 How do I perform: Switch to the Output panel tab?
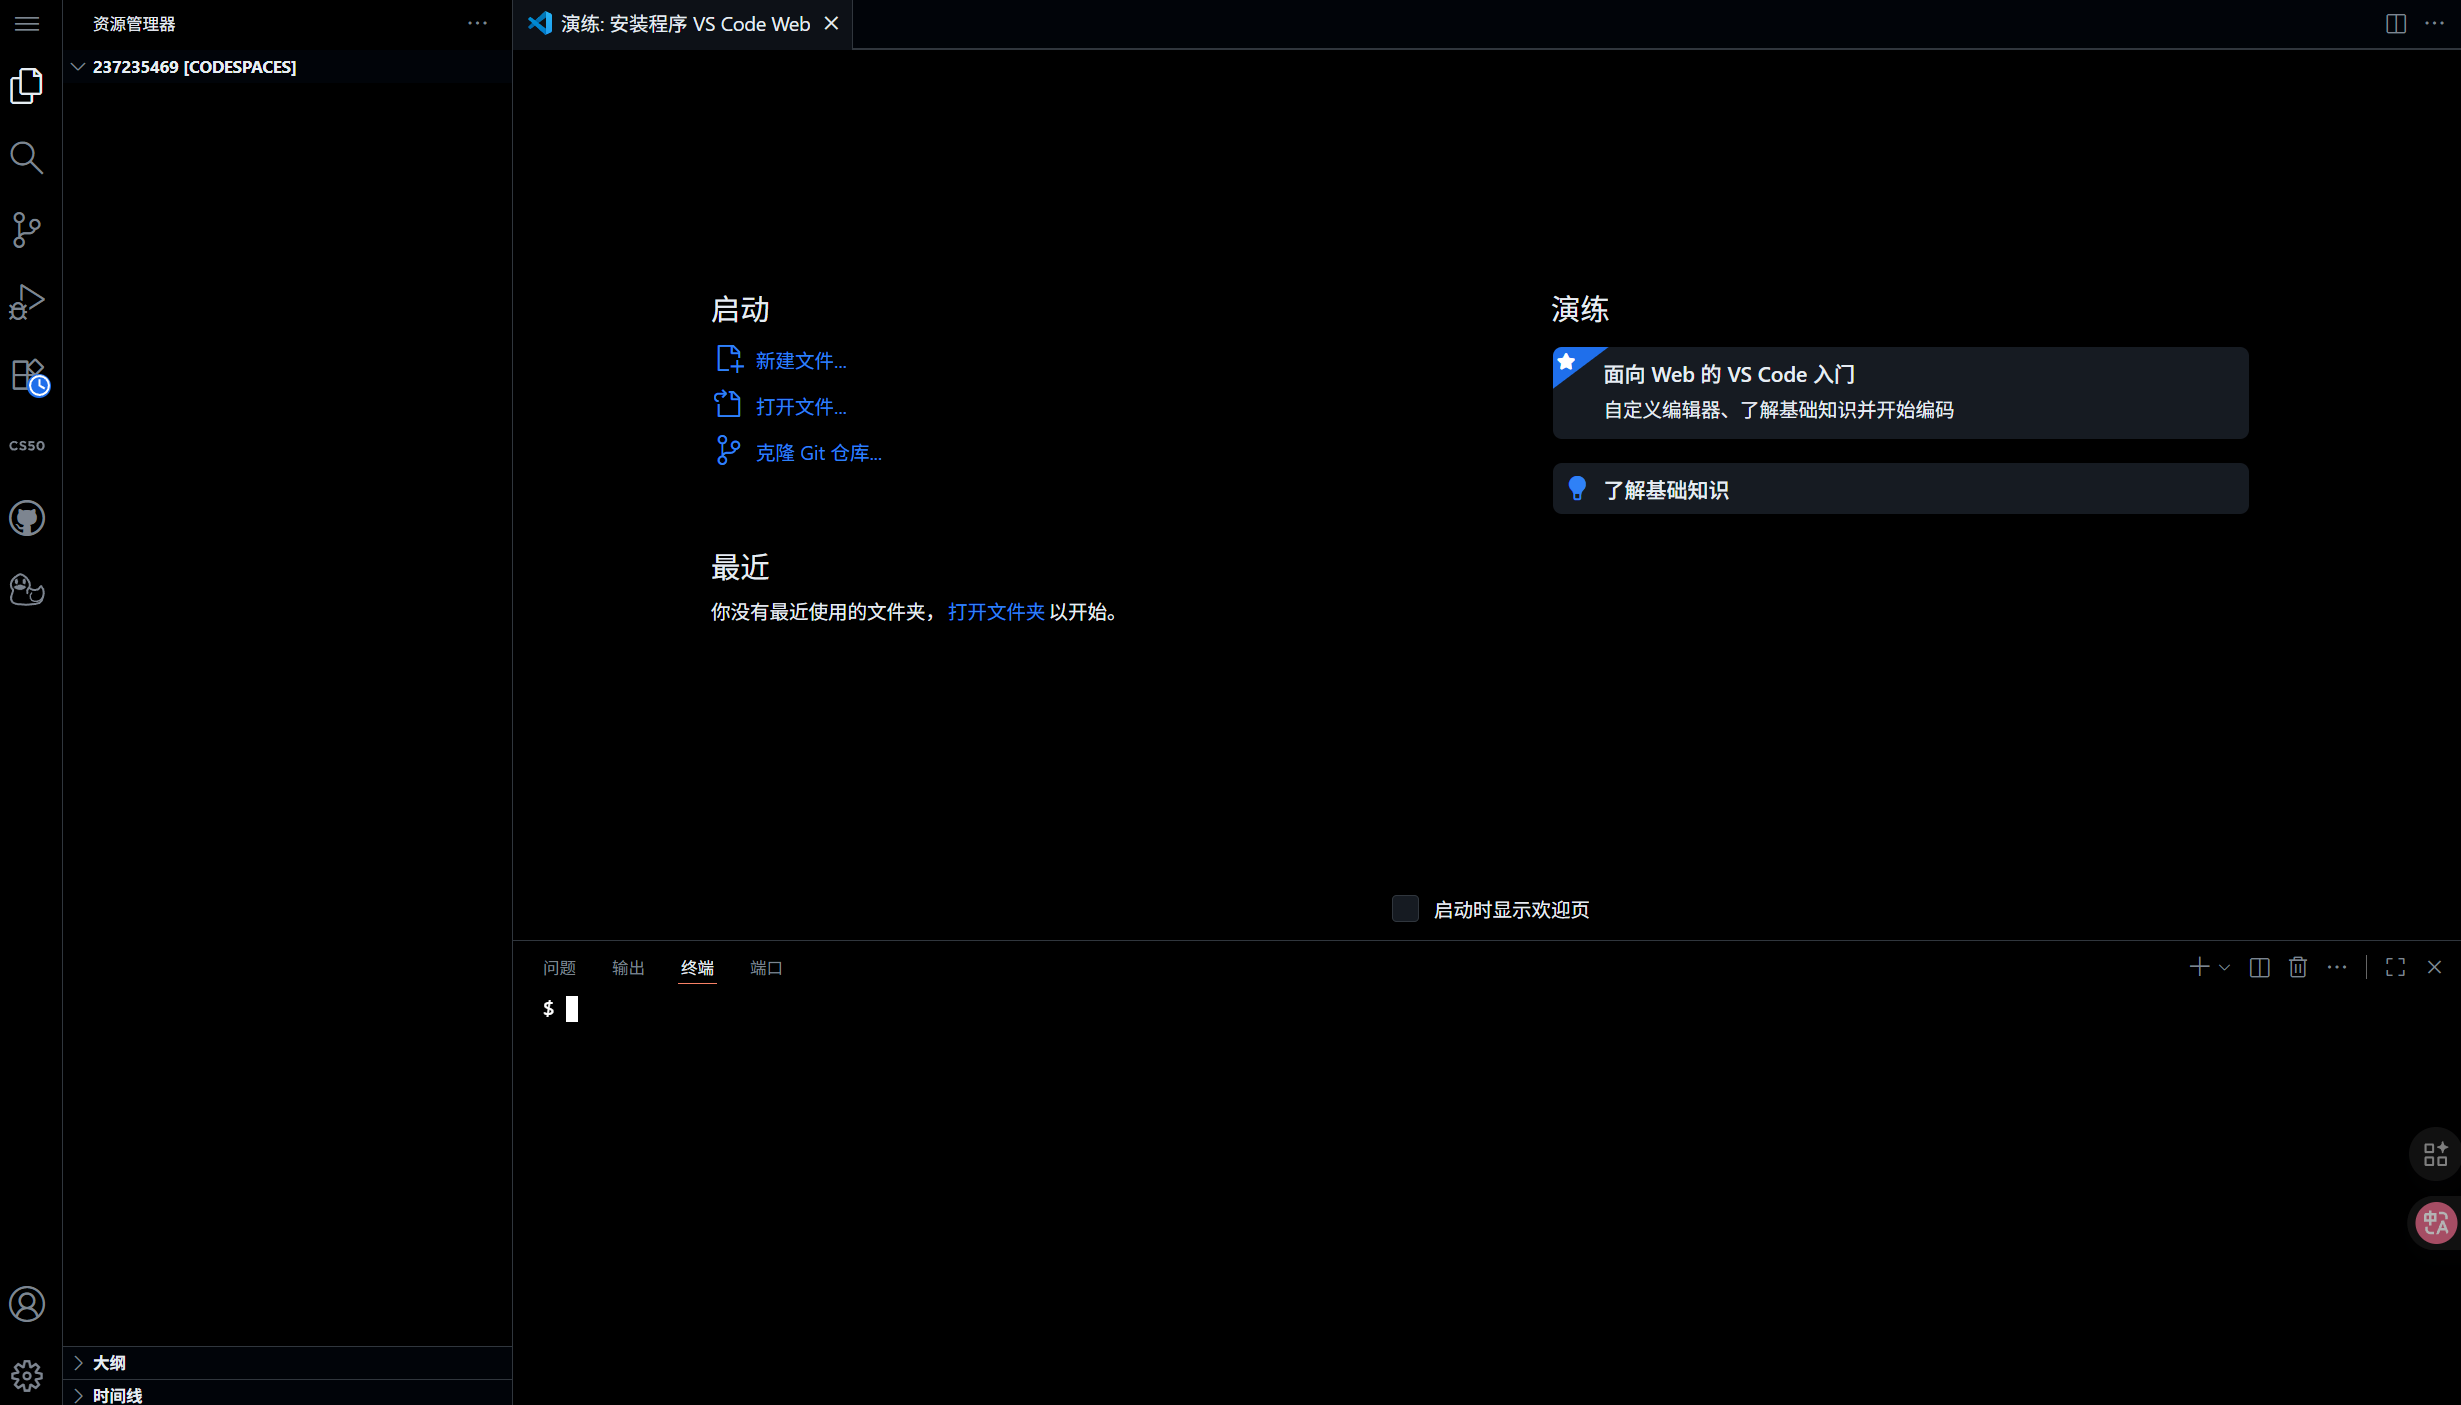628,967
